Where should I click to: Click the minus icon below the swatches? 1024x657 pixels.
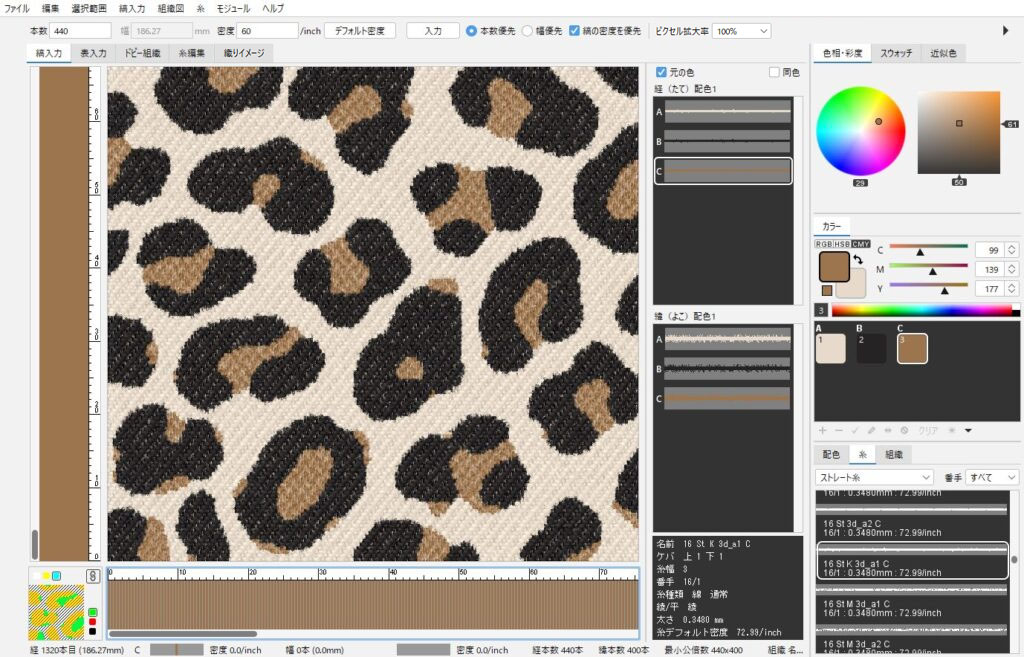pyautogui.click(x=838, y=430)
